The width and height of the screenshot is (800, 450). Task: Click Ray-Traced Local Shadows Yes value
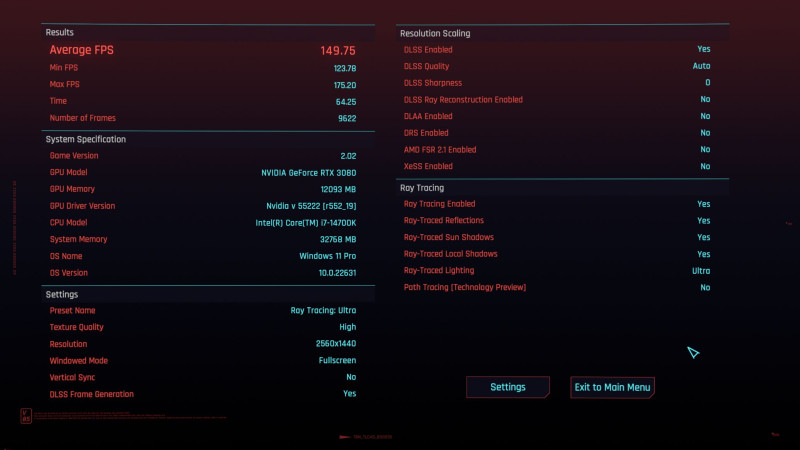(704, 254)
